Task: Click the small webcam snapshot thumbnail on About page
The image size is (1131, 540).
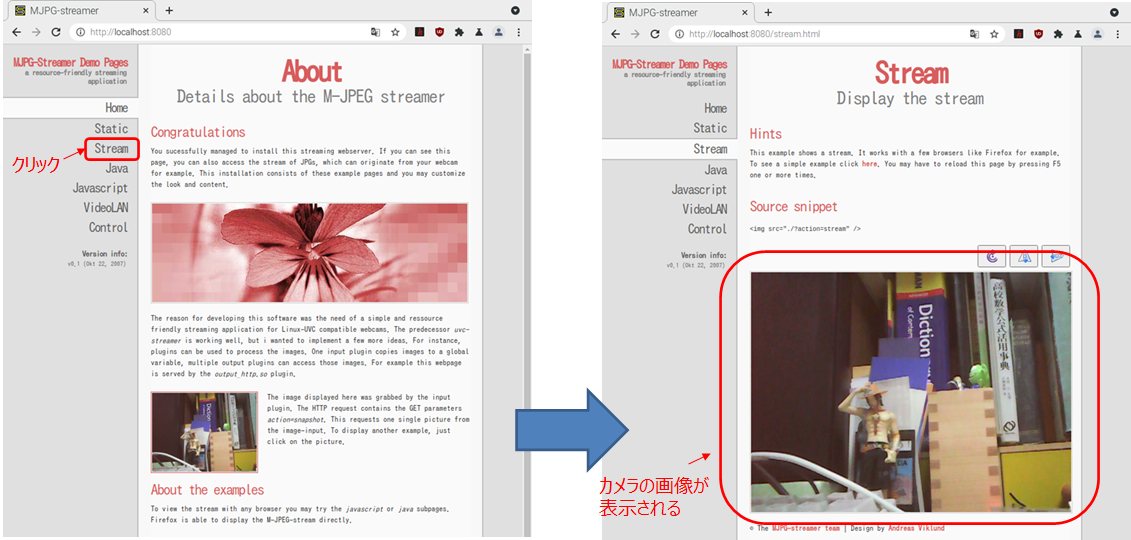Action: [x=204, y=431]
